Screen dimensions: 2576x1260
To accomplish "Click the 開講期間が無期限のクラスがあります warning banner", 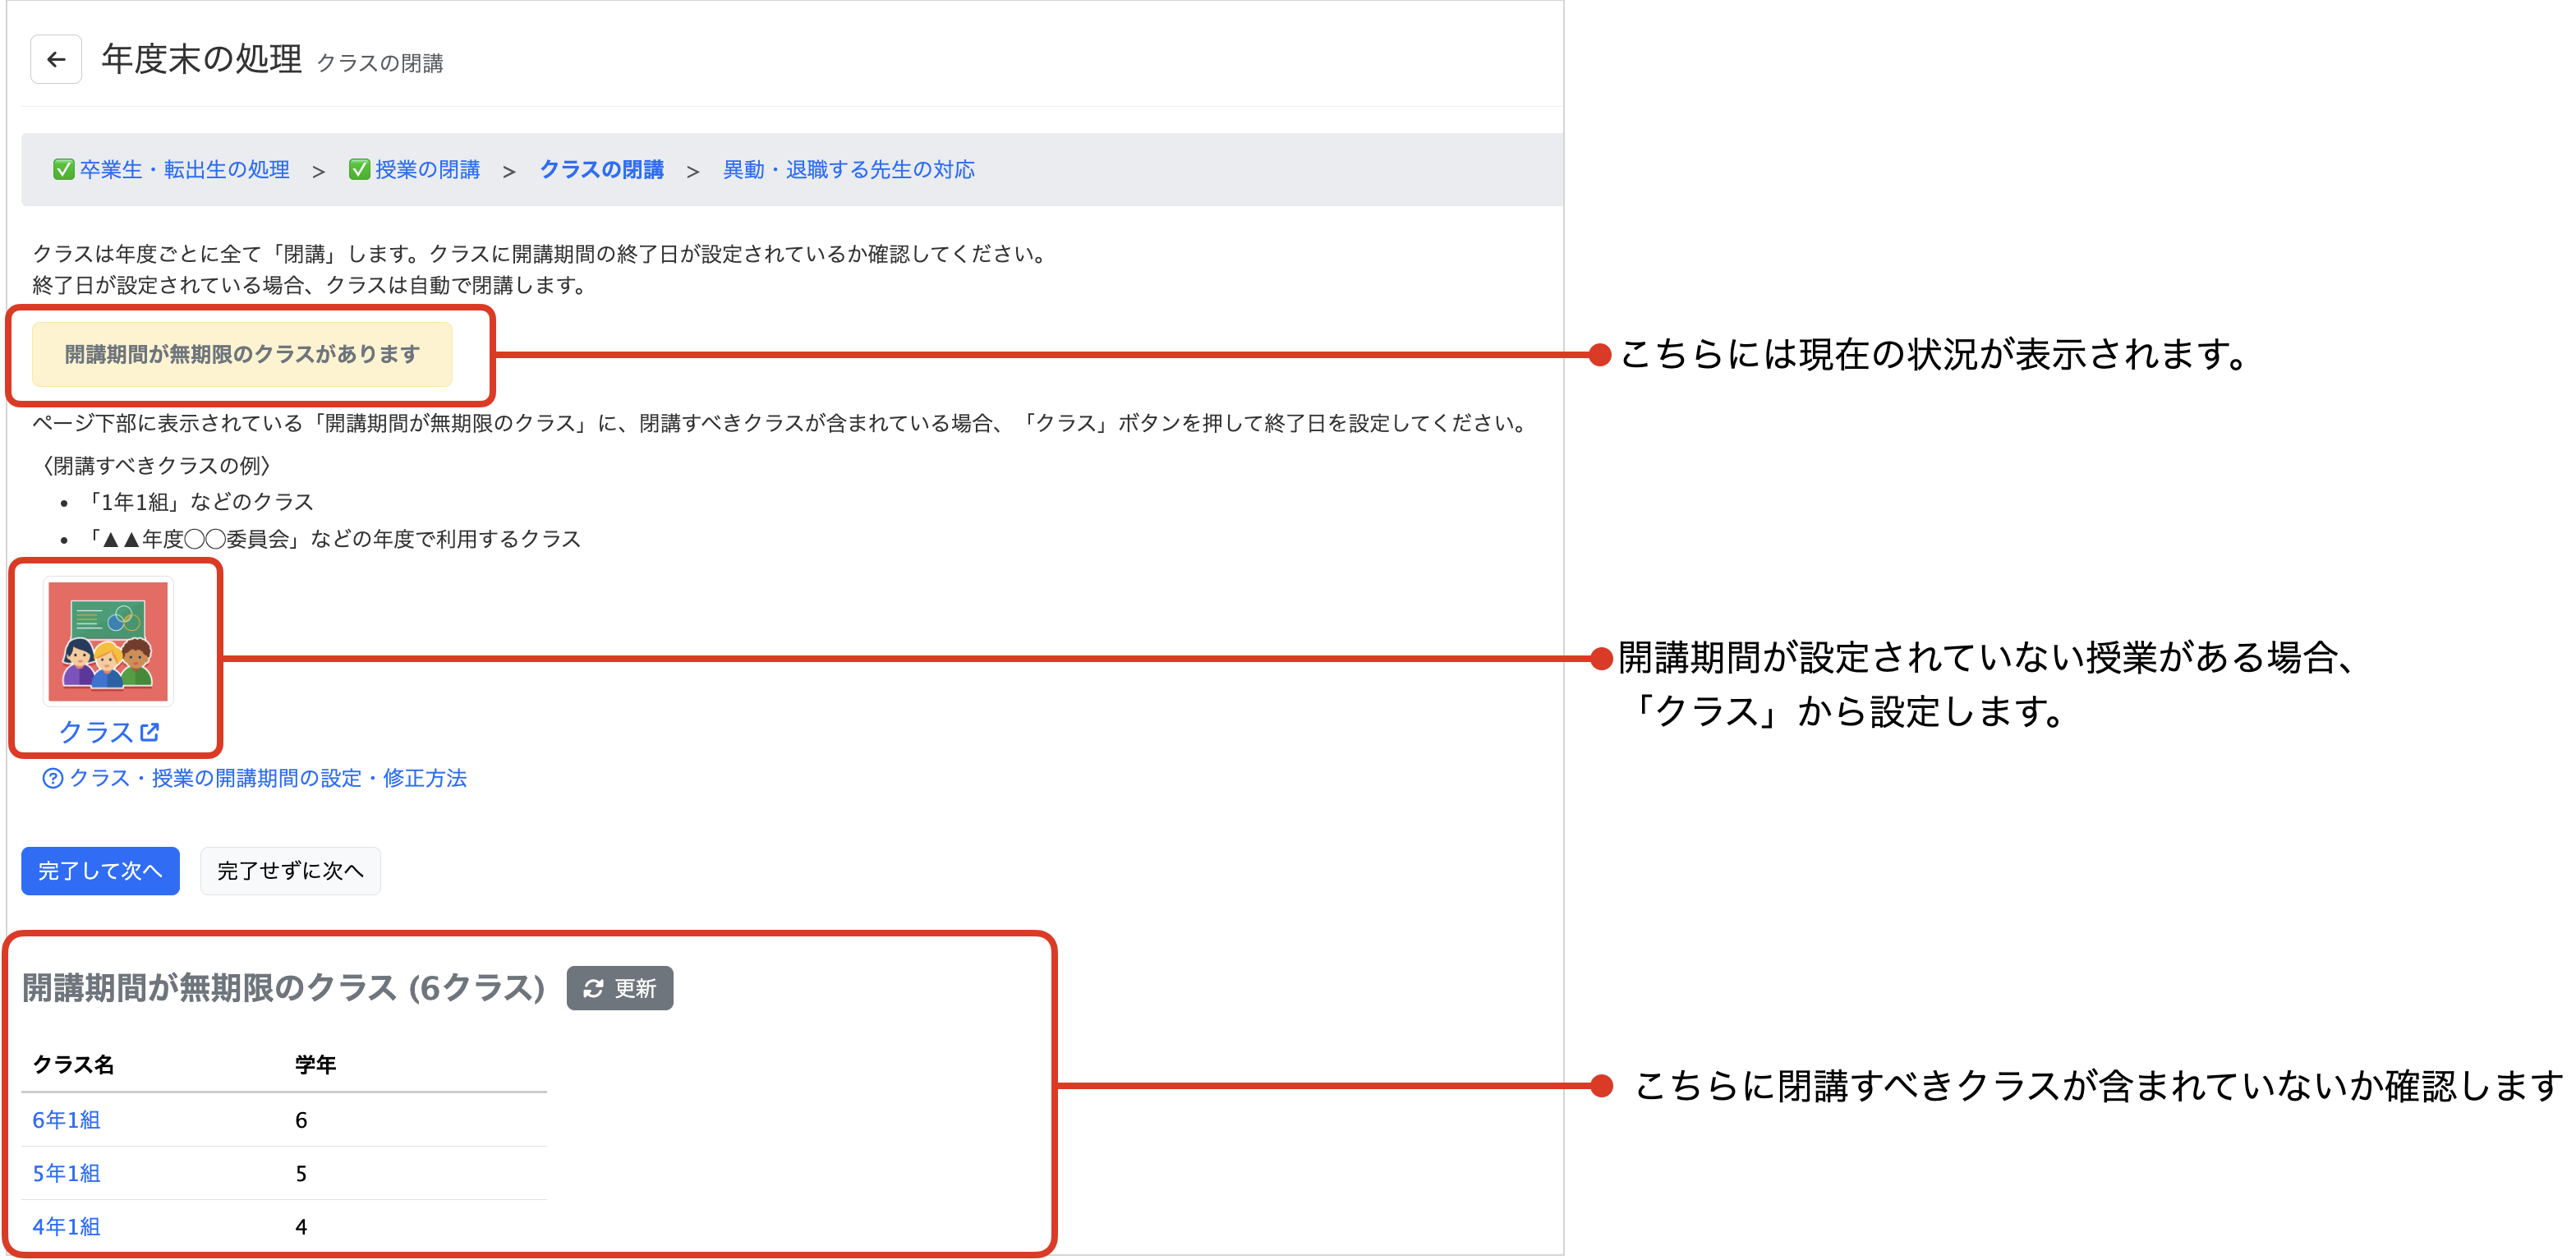I will (x=242, y=354).
